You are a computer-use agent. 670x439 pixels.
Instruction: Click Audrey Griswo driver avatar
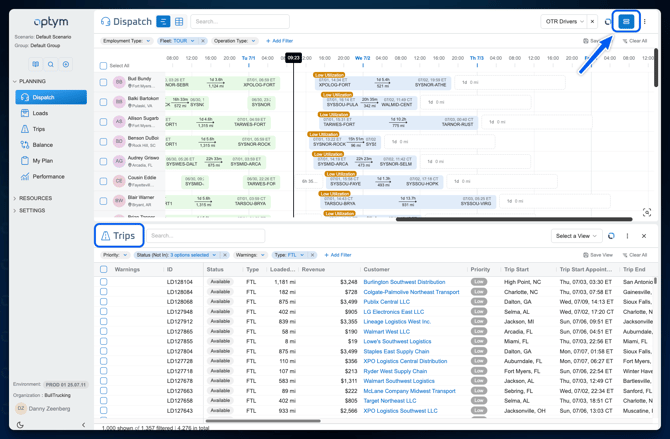(x=119, y=161)
